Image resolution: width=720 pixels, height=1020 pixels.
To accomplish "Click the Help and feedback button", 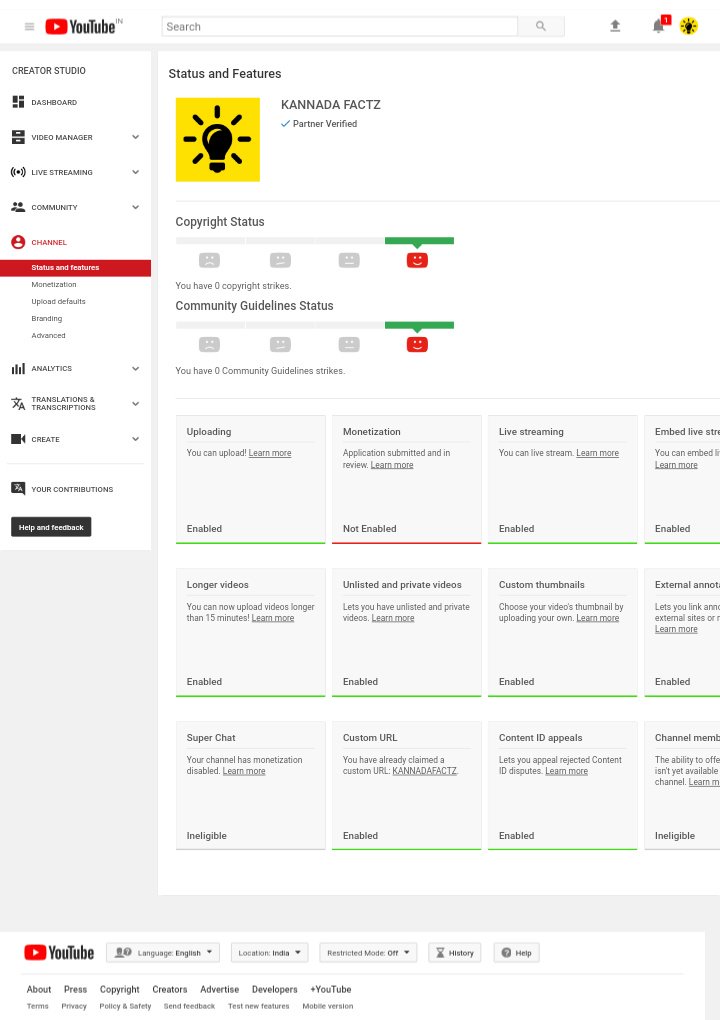I will click(51, 527).
